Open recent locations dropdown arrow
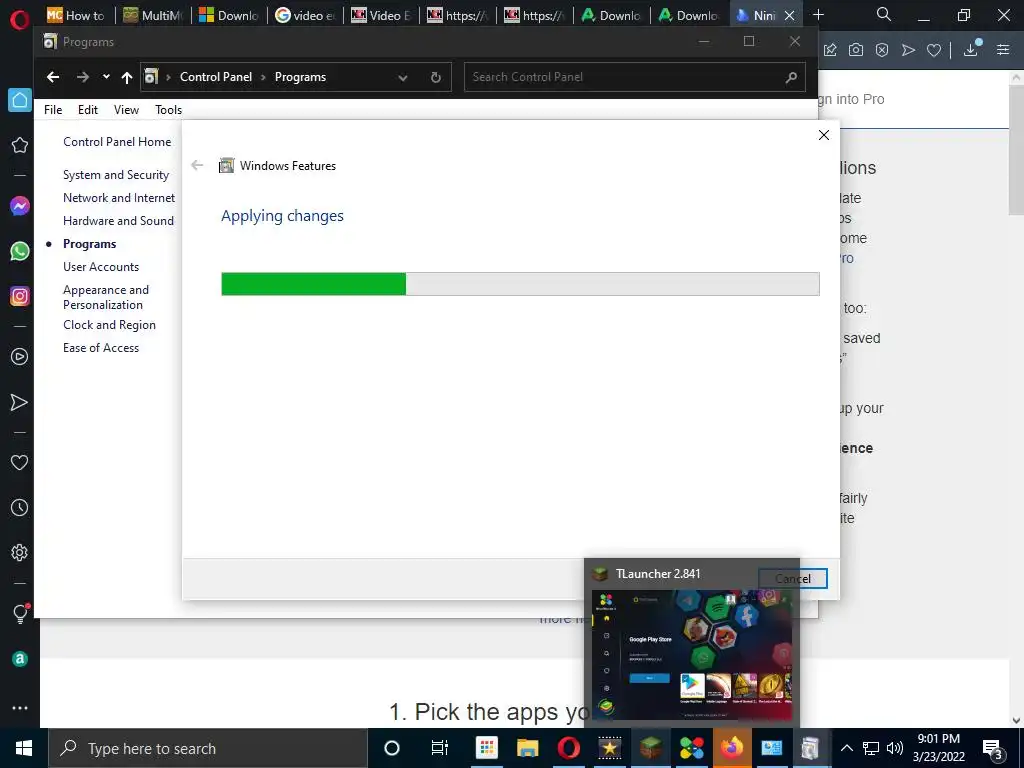Screen dimensions: 1024x768 (x=106, y=77)
